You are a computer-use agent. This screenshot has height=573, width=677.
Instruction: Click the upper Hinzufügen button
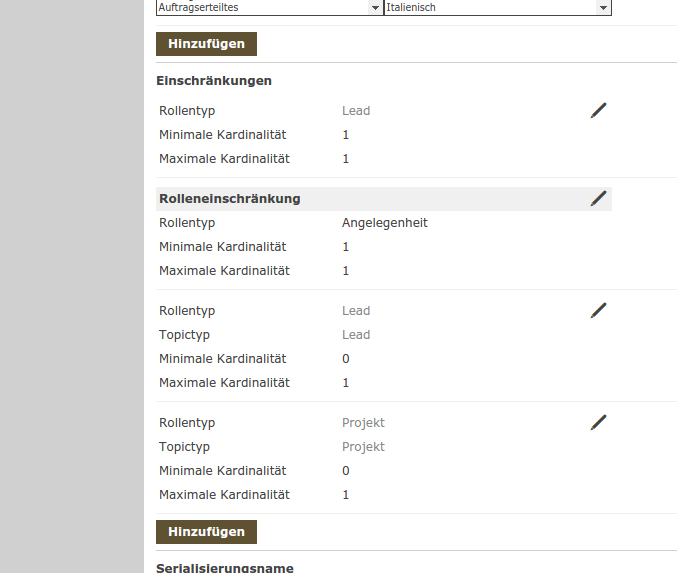click(207, 44)
